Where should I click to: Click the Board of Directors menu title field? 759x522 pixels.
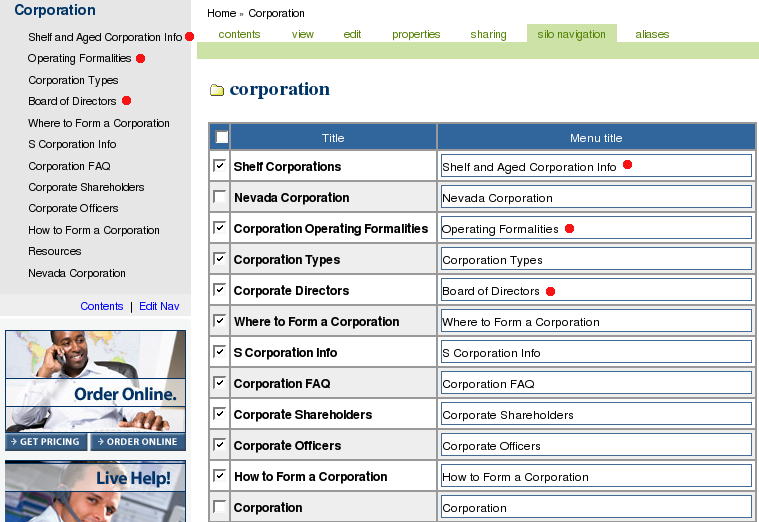(x=596, y=291)
